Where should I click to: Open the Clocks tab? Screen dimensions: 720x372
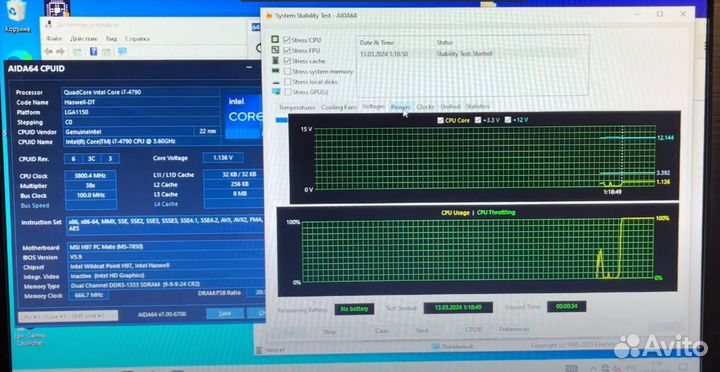click(x=425, y=107)
